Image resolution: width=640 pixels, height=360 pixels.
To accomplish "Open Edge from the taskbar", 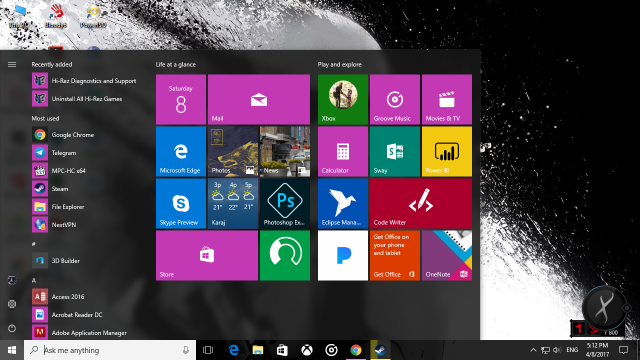I will (233, 350).
